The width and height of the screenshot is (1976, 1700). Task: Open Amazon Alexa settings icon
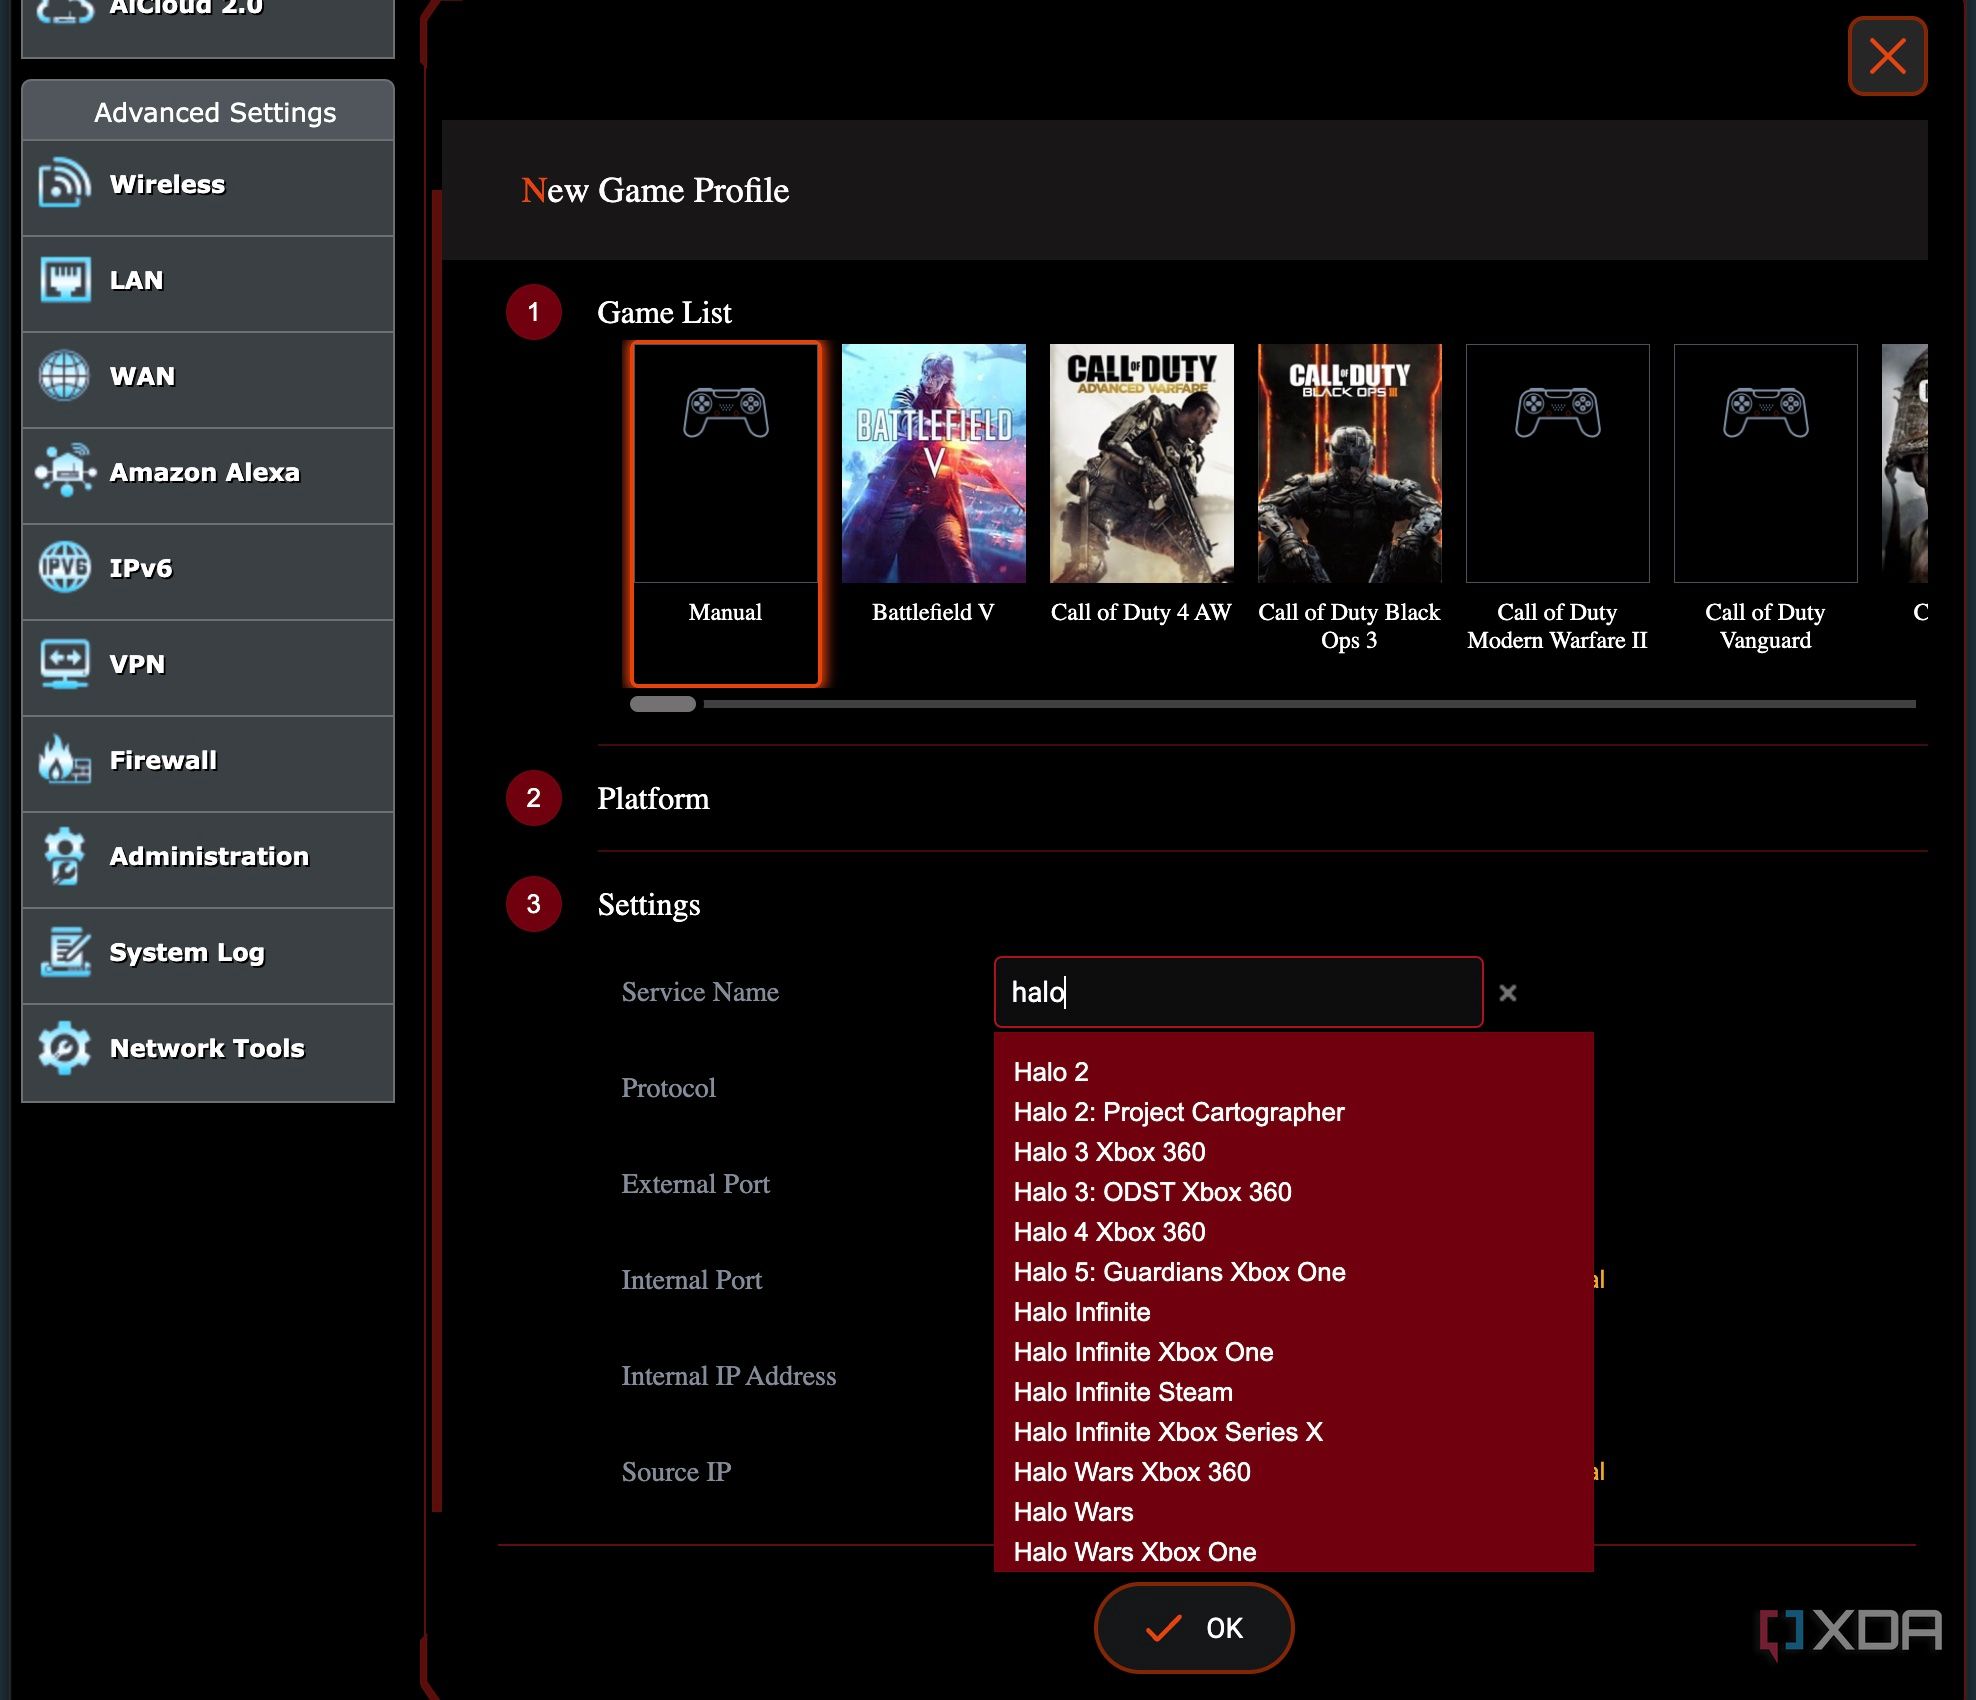tap(64, 471)
